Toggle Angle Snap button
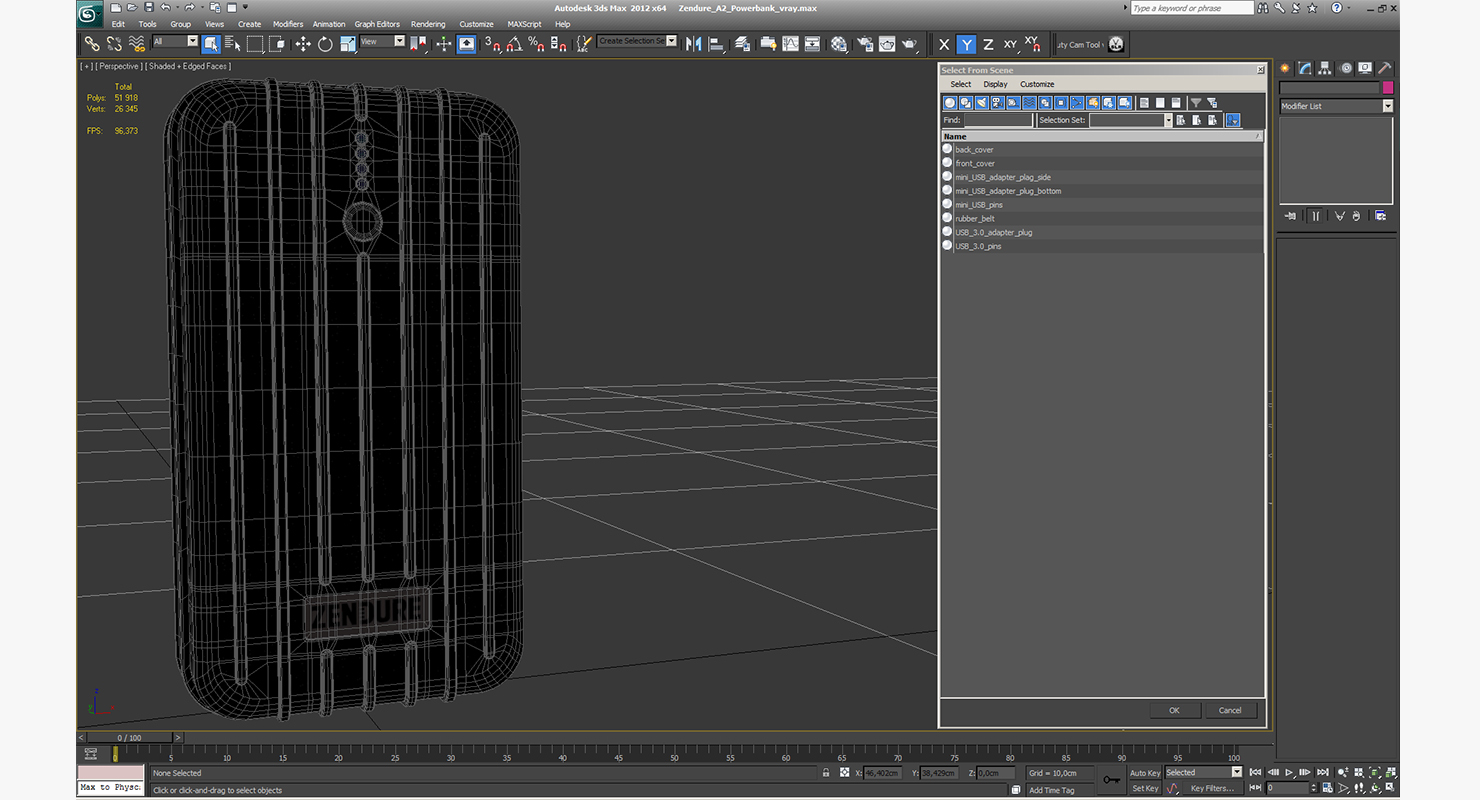The height and width of the screenshot is (800, 1480). tap(514, 44)
